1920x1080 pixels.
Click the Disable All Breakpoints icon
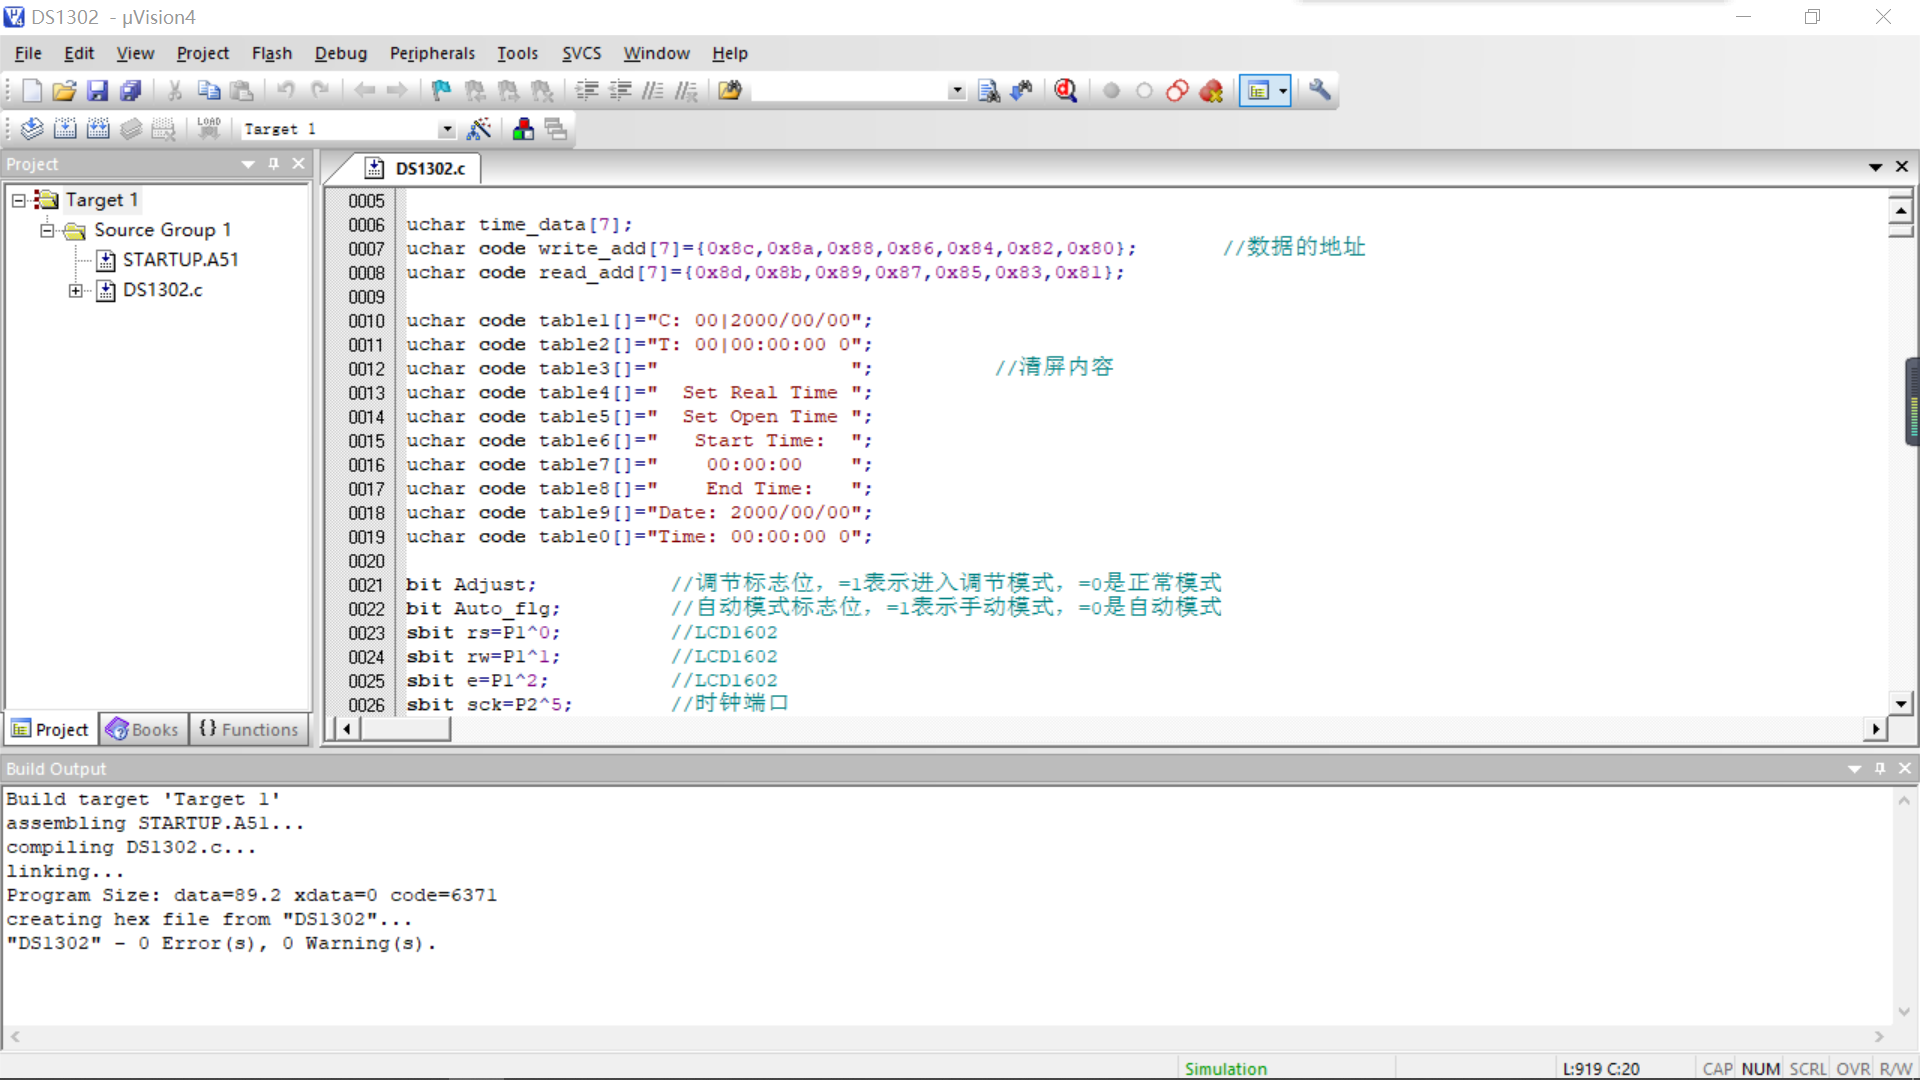1177,91
